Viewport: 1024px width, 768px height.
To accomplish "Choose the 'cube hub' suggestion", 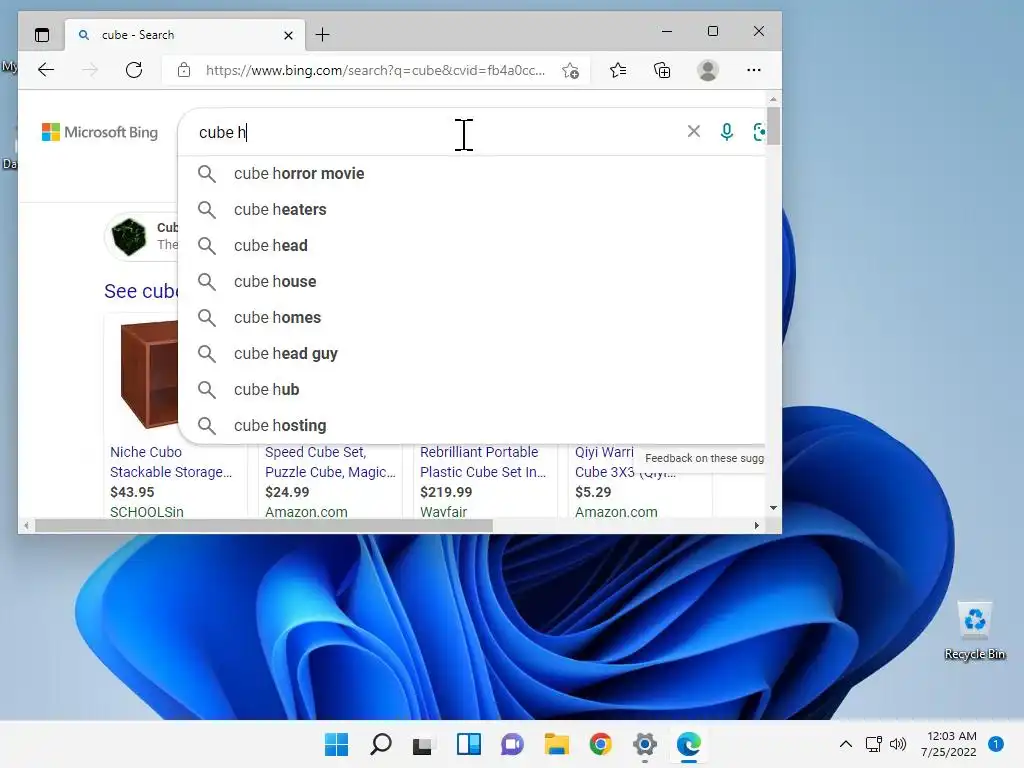I will click(x=472, y=389).
